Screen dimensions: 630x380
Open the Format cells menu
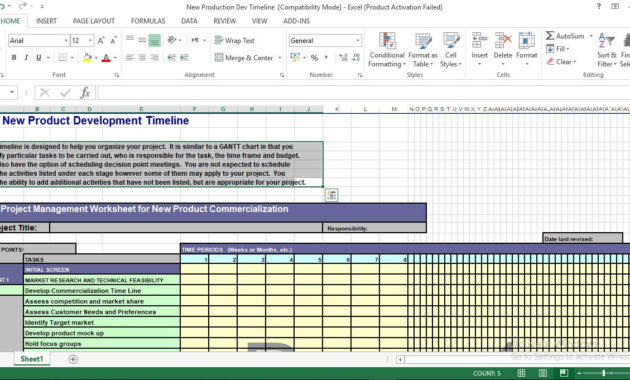pyautogui.click(x=526, y=49)
